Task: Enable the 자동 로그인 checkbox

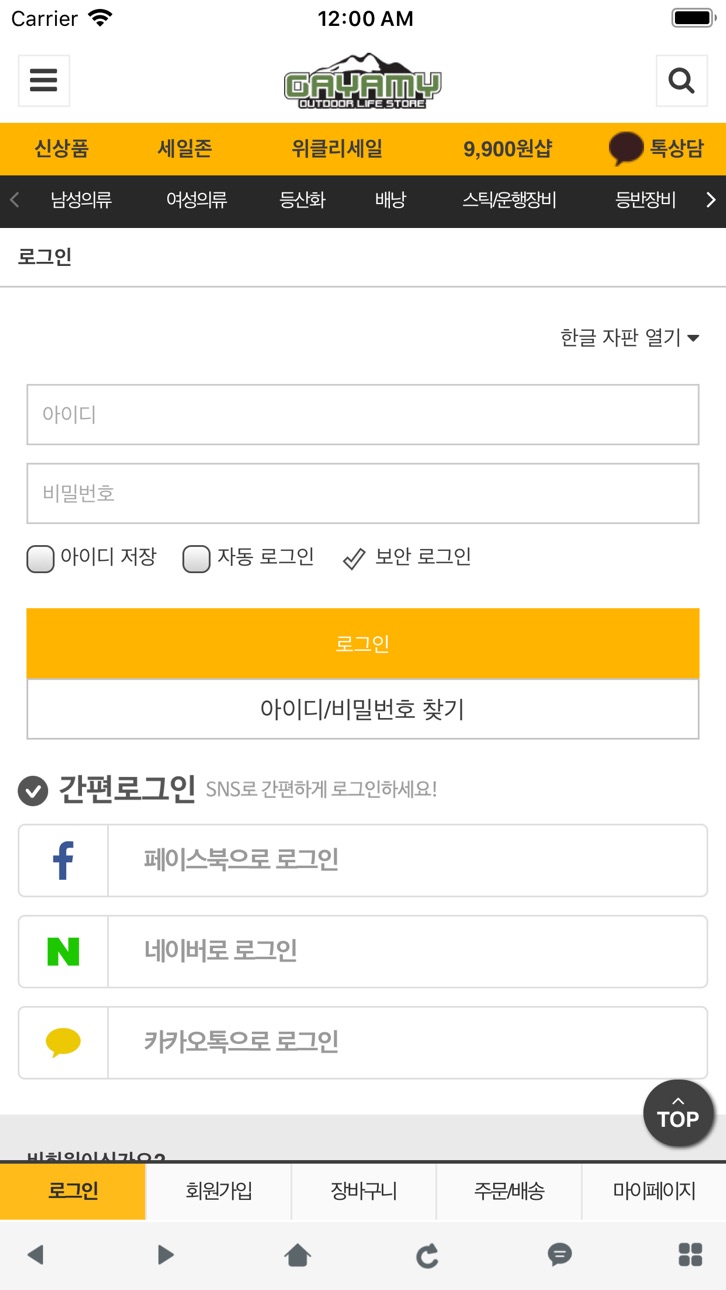Action: [x=196, y=558]
